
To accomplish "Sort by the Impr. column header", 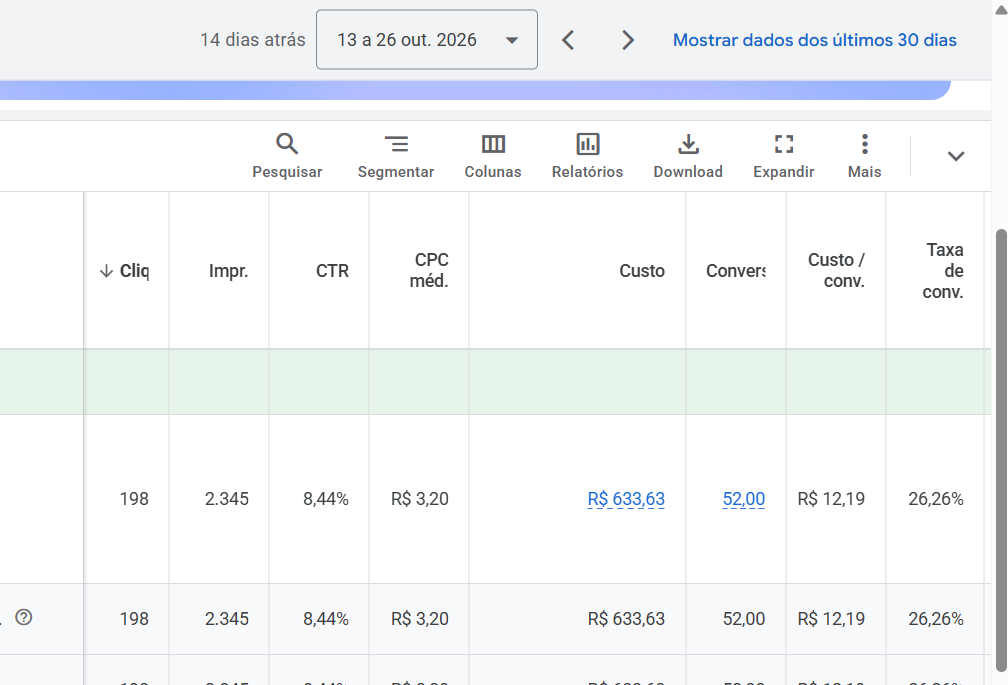I will (228, 271).
